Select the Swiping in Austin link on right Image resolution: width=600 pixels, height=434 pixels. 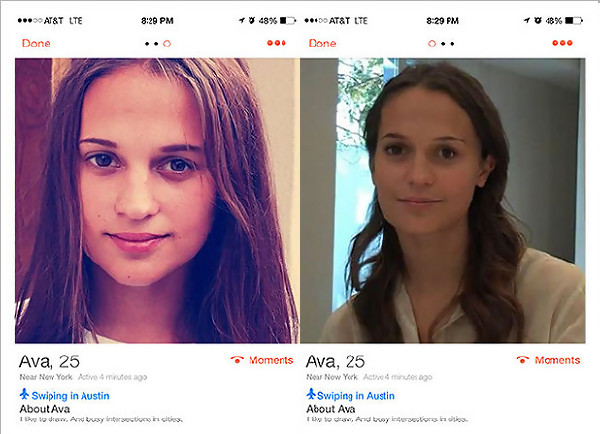tap(356, 396)
